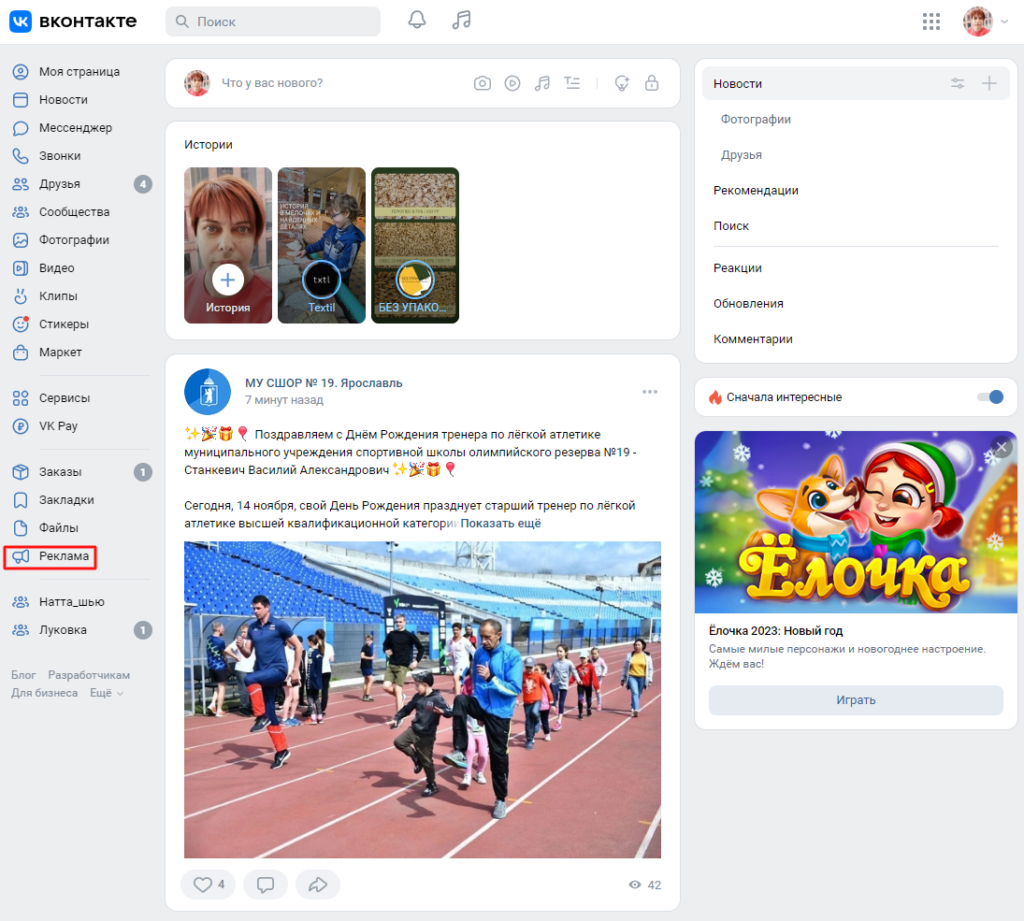Click the share arrow under the post
Screen dimensions: 1024x921
[318, 885]
